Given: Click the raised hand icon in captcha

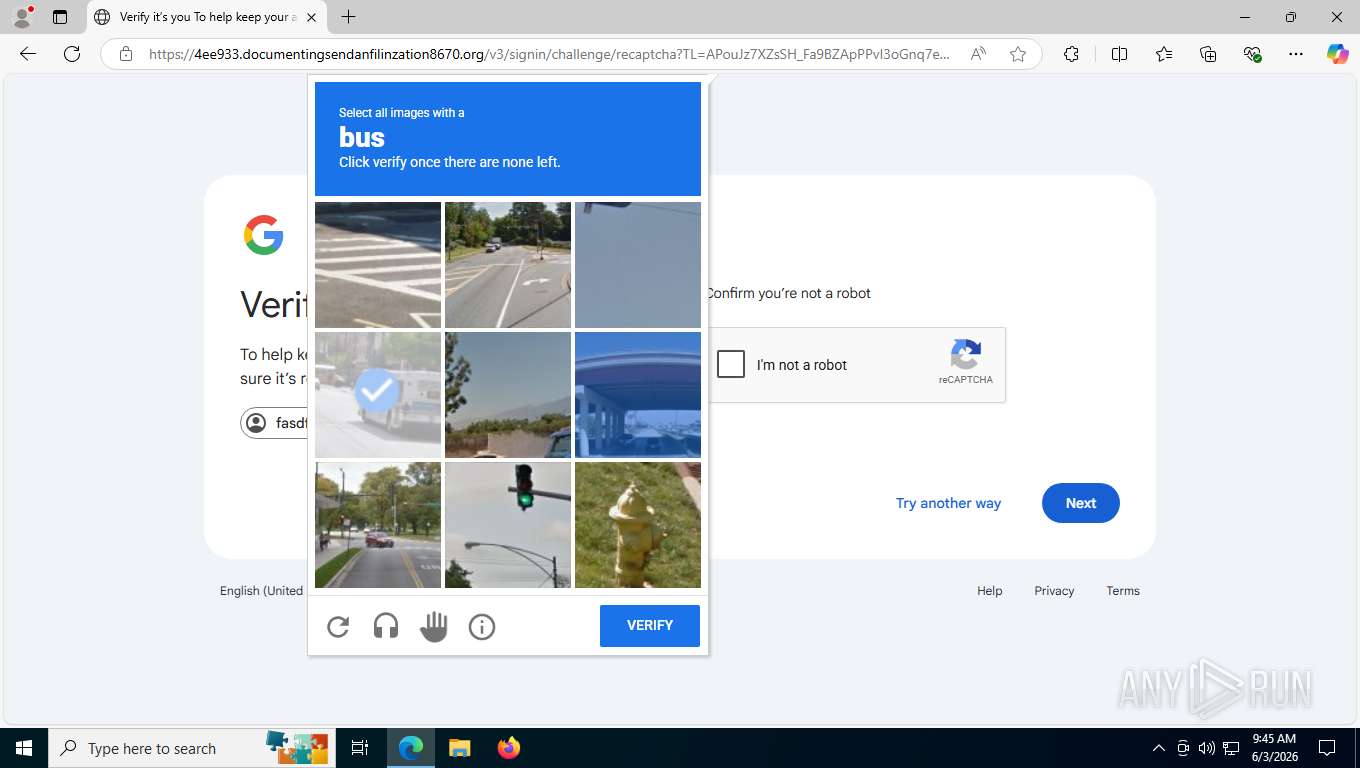Looking at the screenshot, I should point(434,627).
